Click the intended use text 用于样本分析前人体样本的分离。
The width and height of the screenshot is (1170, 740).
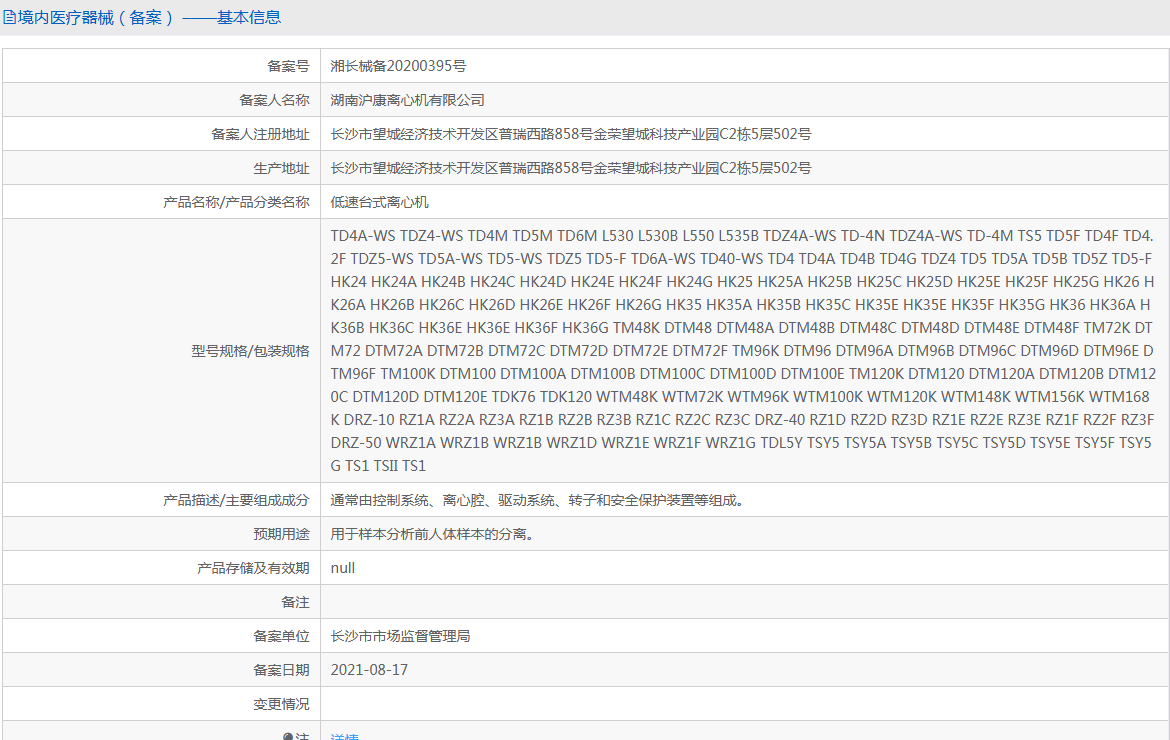click(x=433, y=534)
